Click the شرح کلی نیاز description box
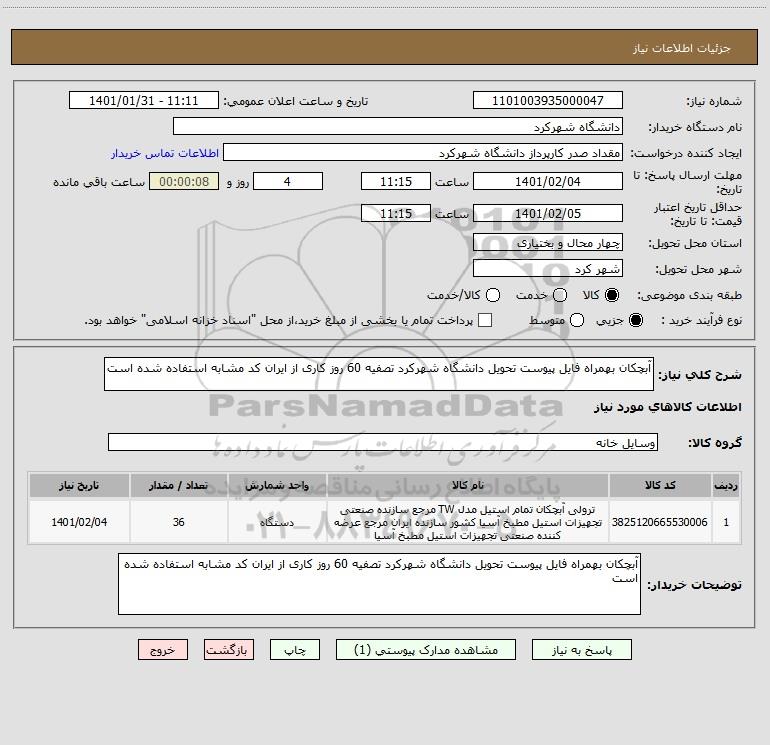The height and width of the screenshot is (745, 770). (x=379, y=374)
